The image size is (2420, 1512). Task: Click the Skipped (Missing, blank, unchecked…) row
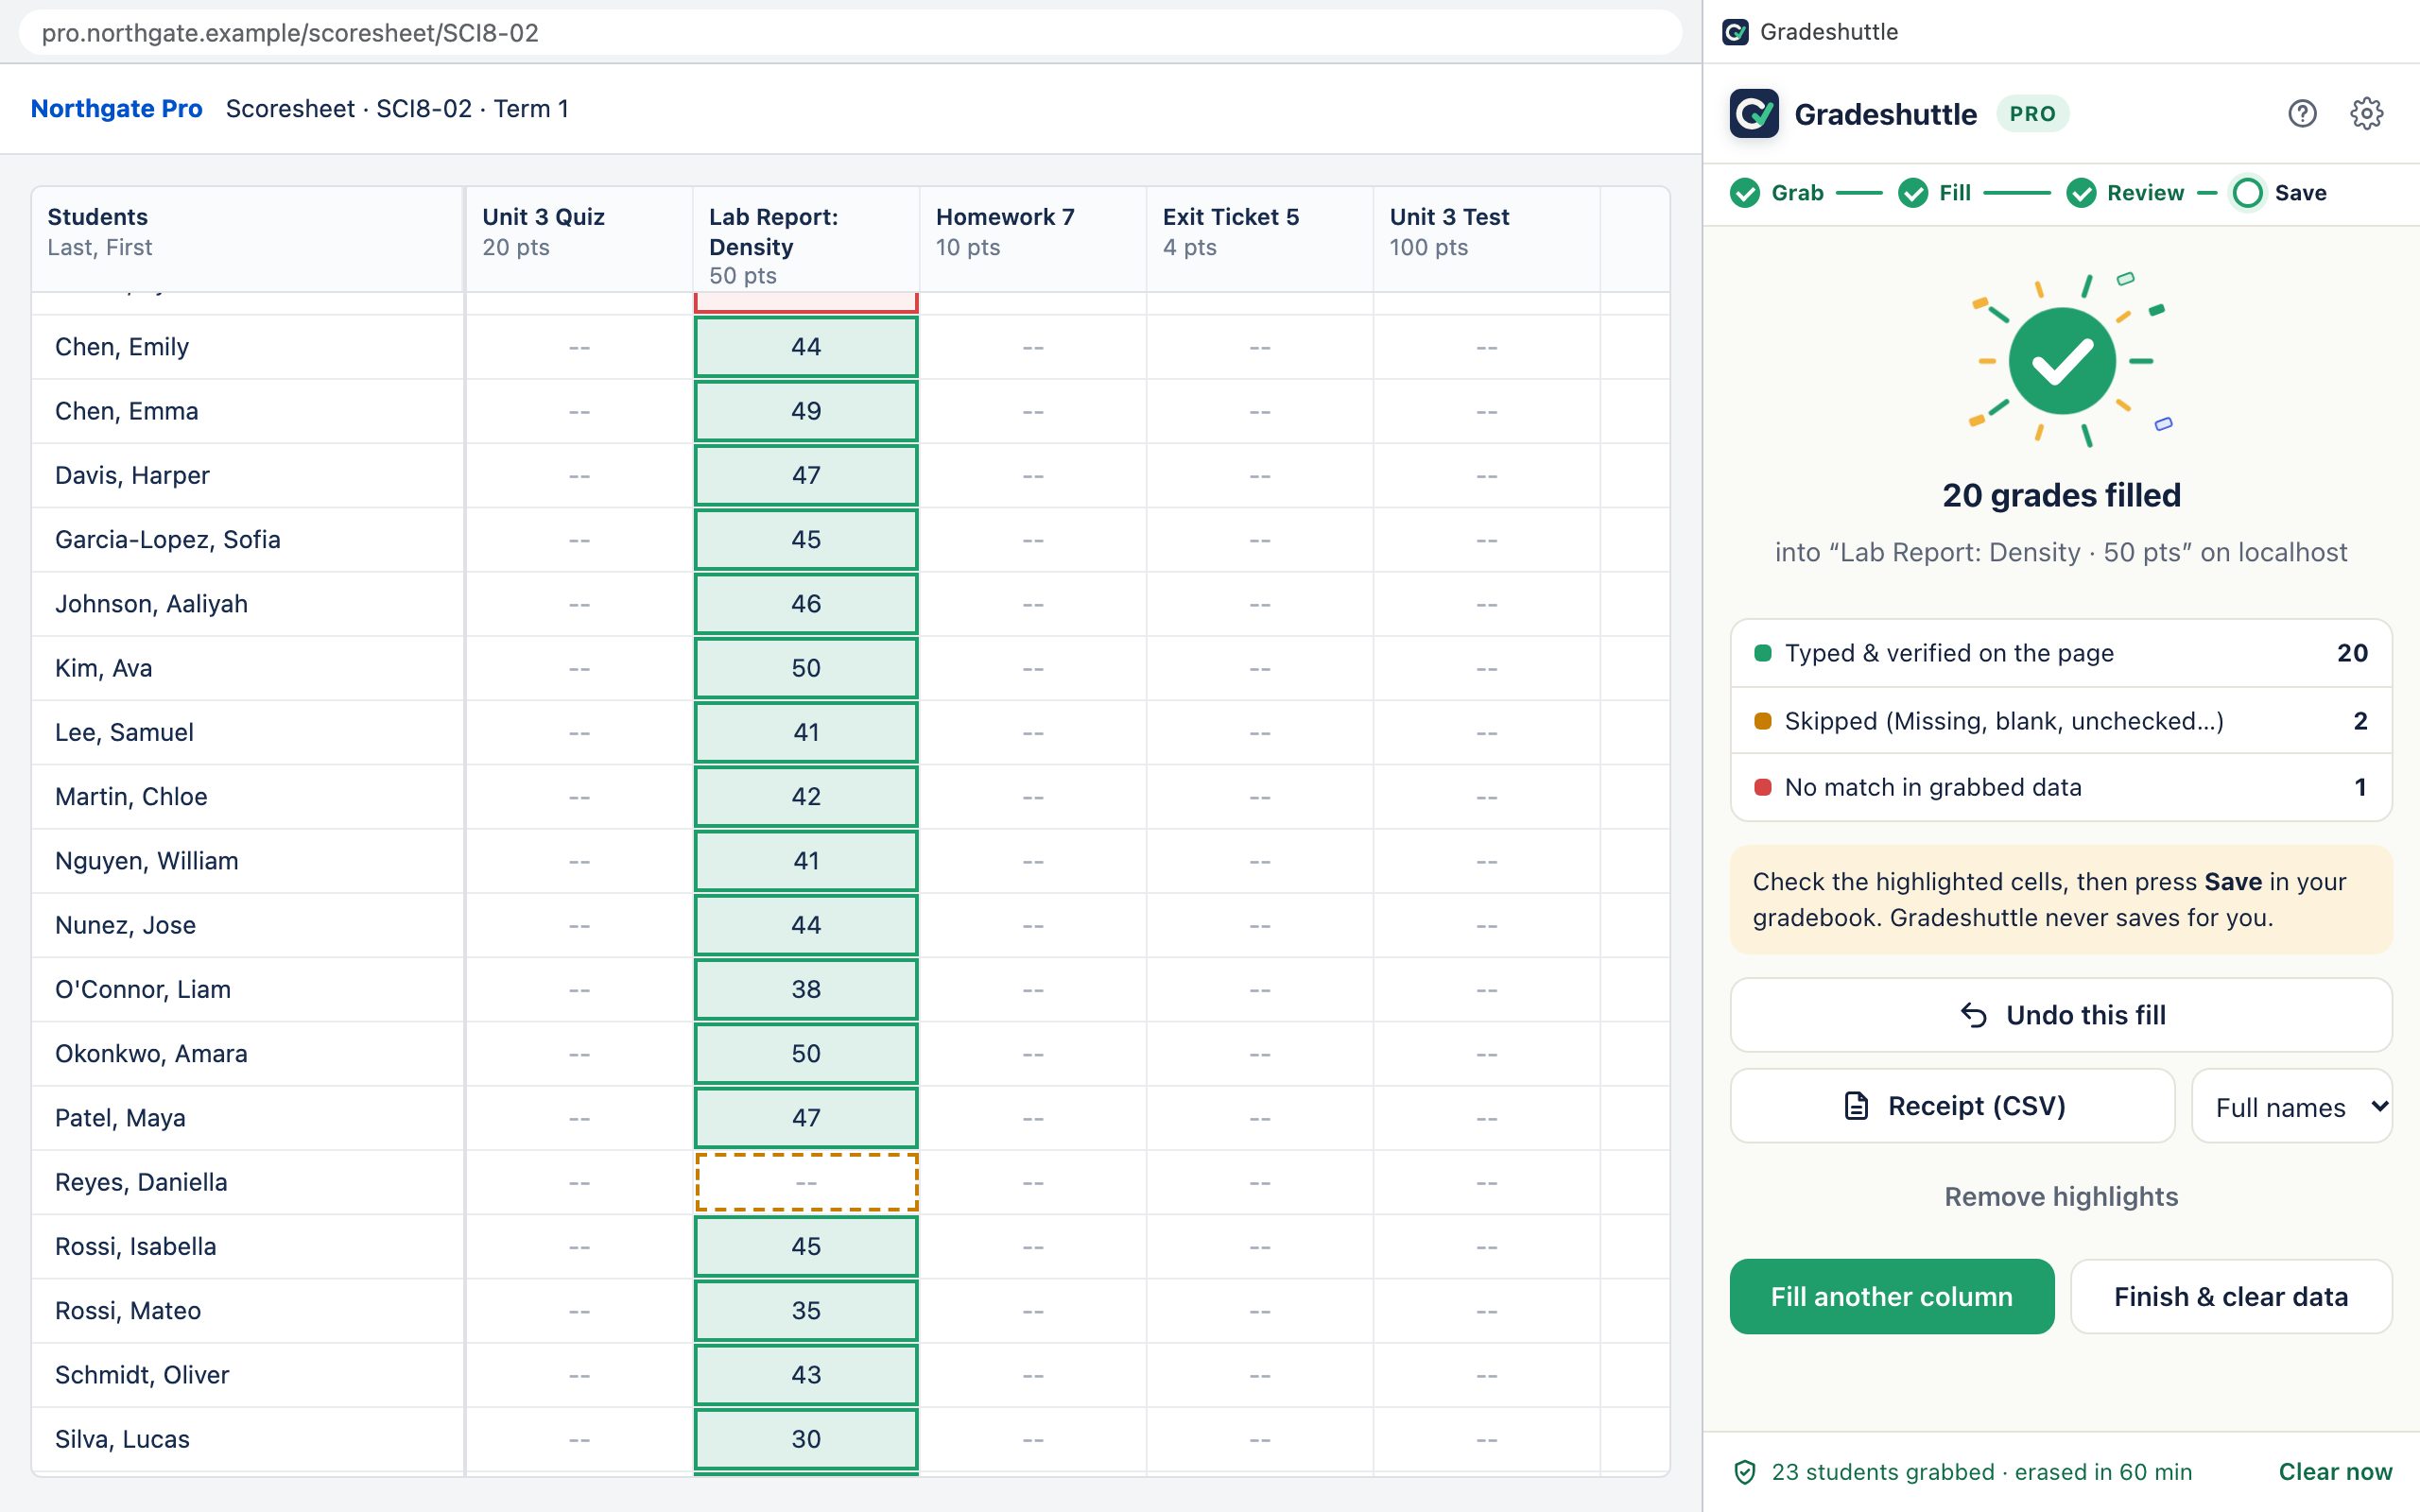[x=2061, y=721]
